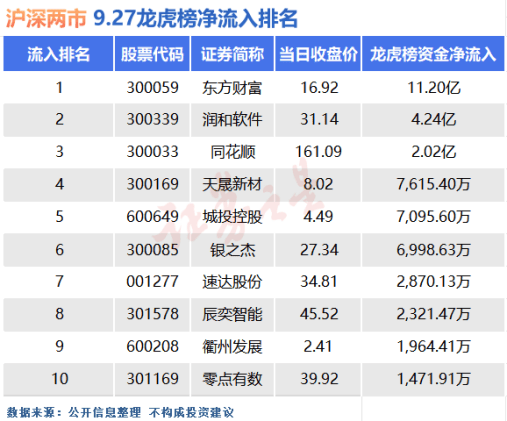Click net inflow 1,471.91万
This screenshot has width=507, height=421.
434,379
